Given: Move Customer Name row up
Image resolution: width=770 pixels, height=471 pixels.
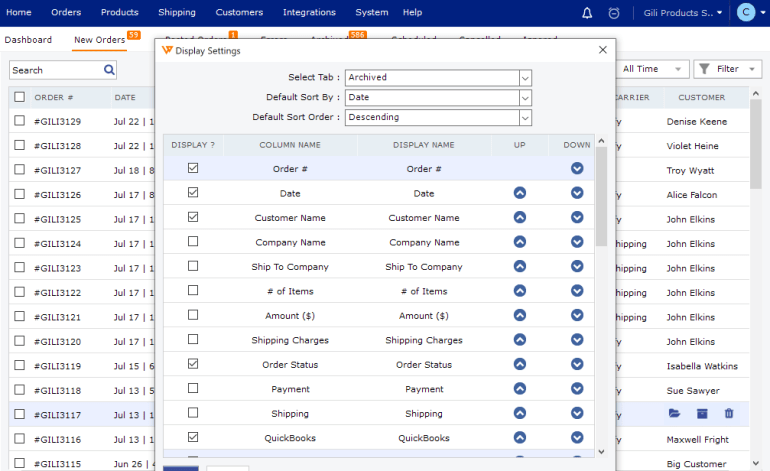Looking at the screenshot, I should pyautogui.click(x=520, y=218).
